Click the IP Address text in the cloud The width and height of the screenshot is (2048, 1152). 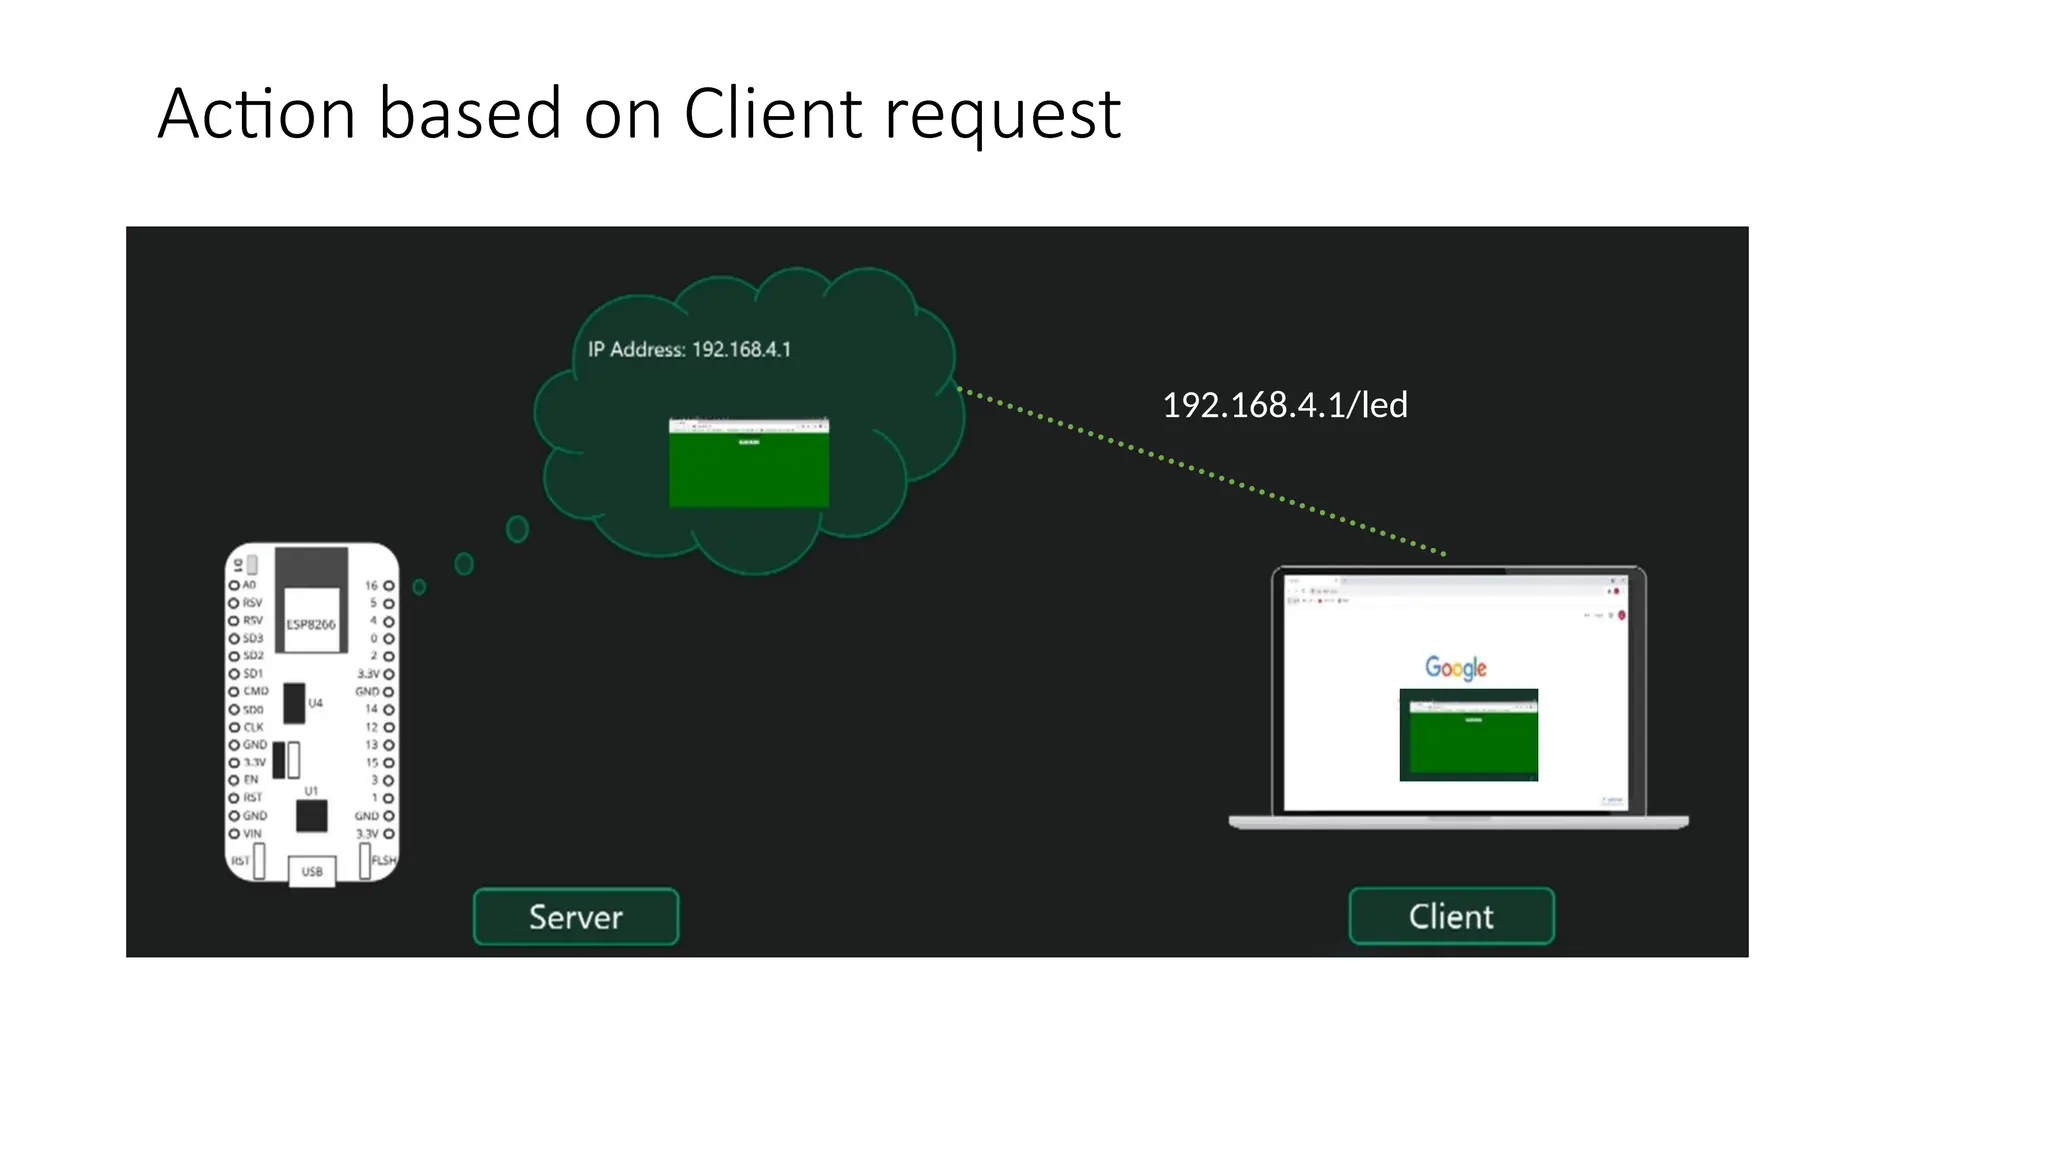(x=689, y=349)
